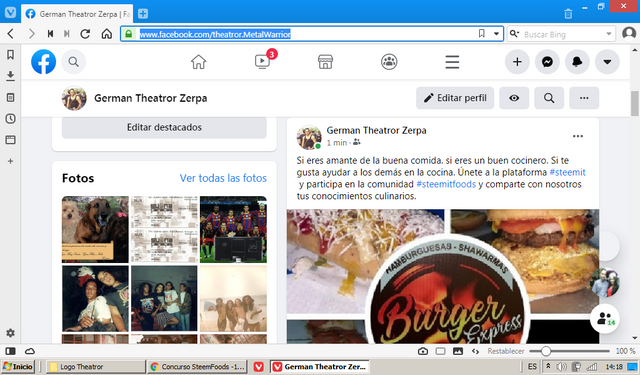
Task: Open profile more options ellipsis
Action: 584,98
